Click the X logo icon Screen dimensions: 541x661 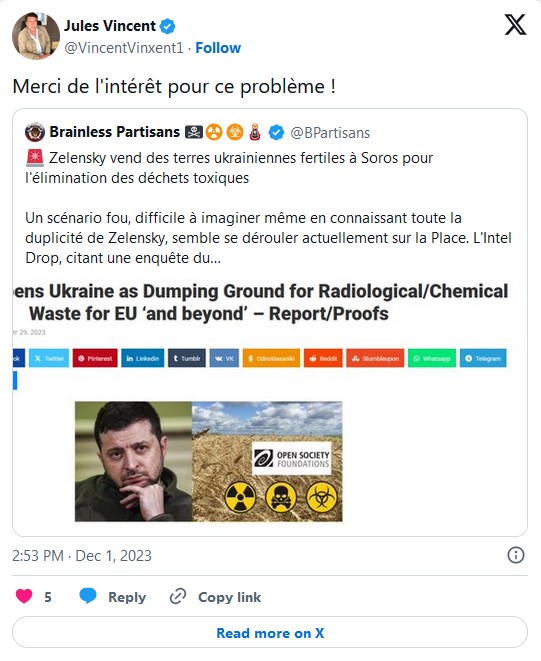click(x=515, y=24)
